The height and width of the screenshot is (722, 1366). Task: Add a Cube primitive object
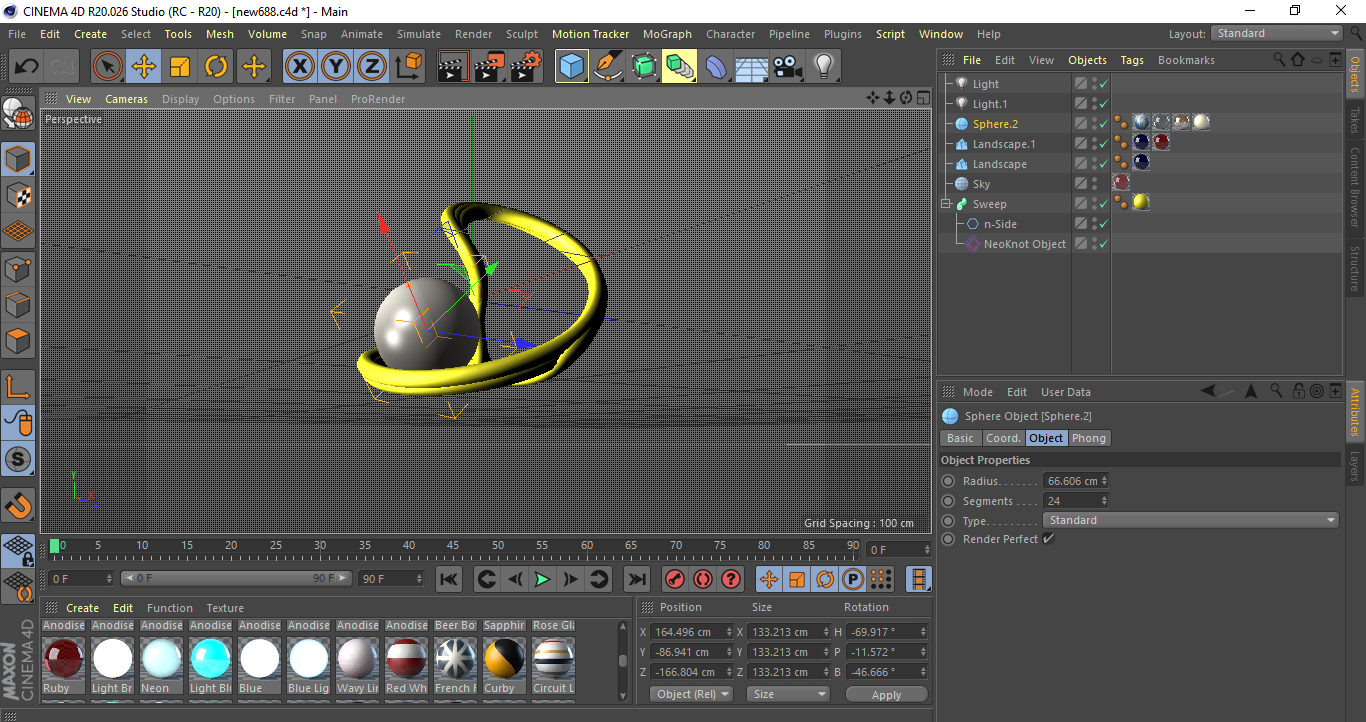tap(572, 67)
